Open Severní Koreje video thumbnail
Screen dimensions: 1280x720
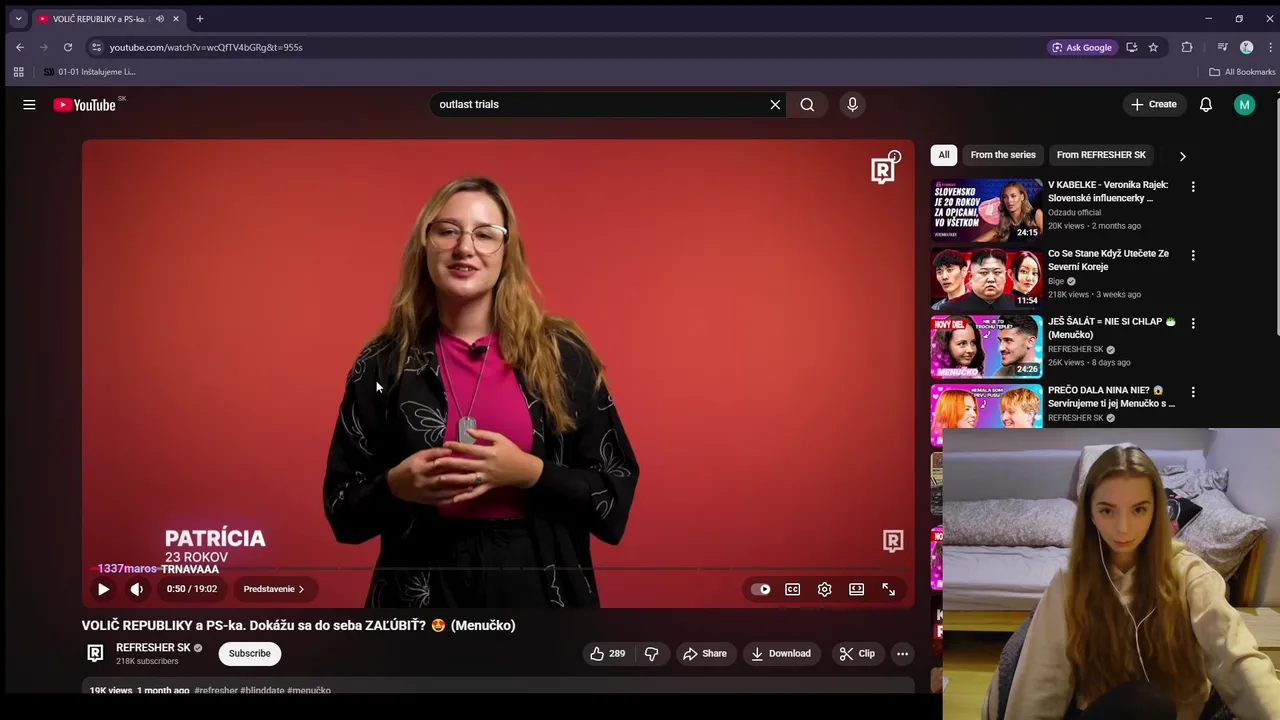986,278
